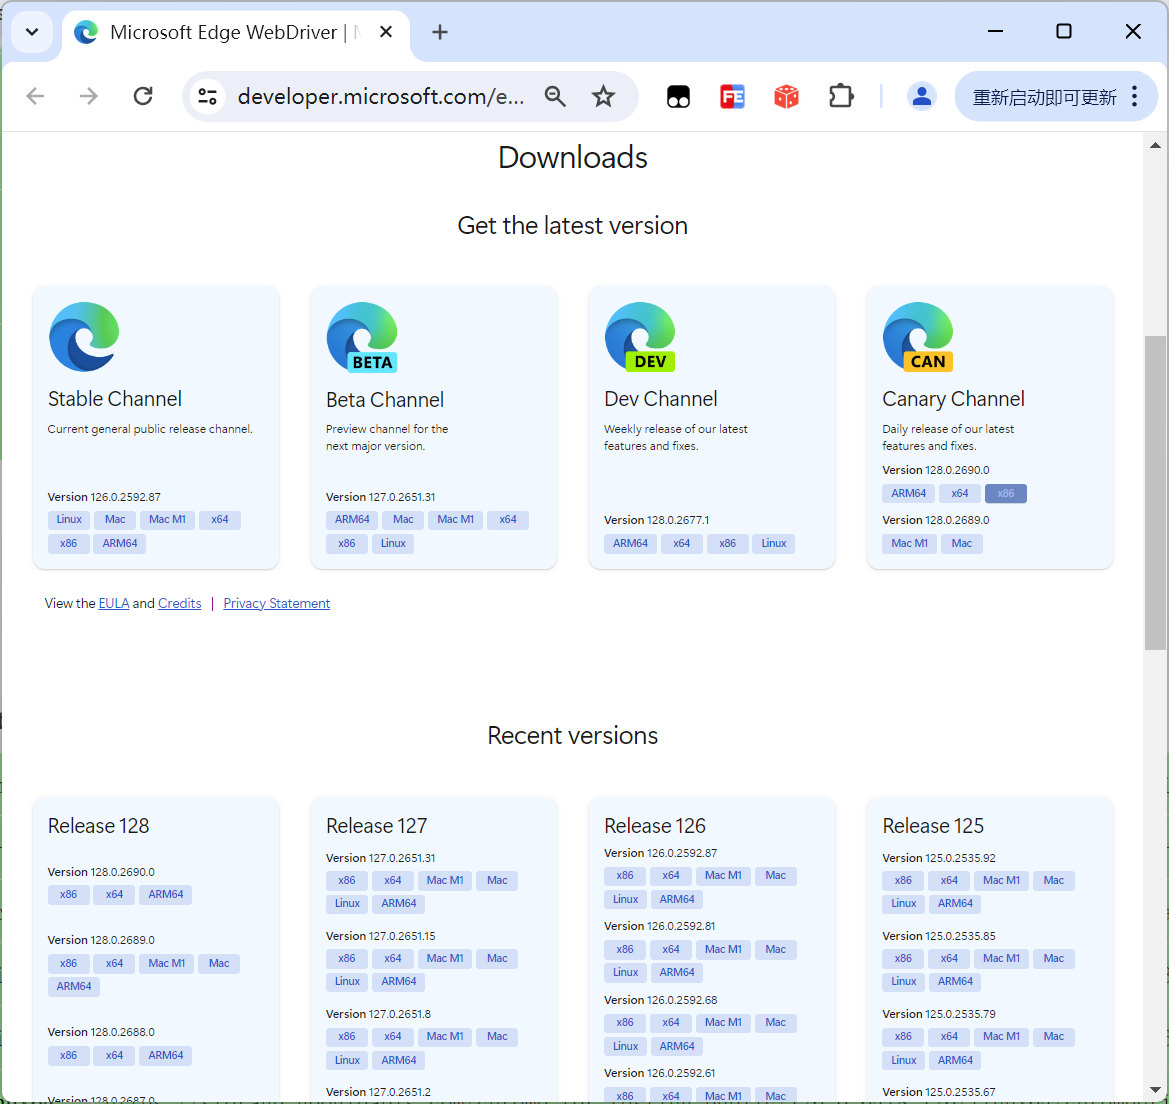Open the Credits link
This screenshot has width=1169, height=1104.
tap(180, 603)
